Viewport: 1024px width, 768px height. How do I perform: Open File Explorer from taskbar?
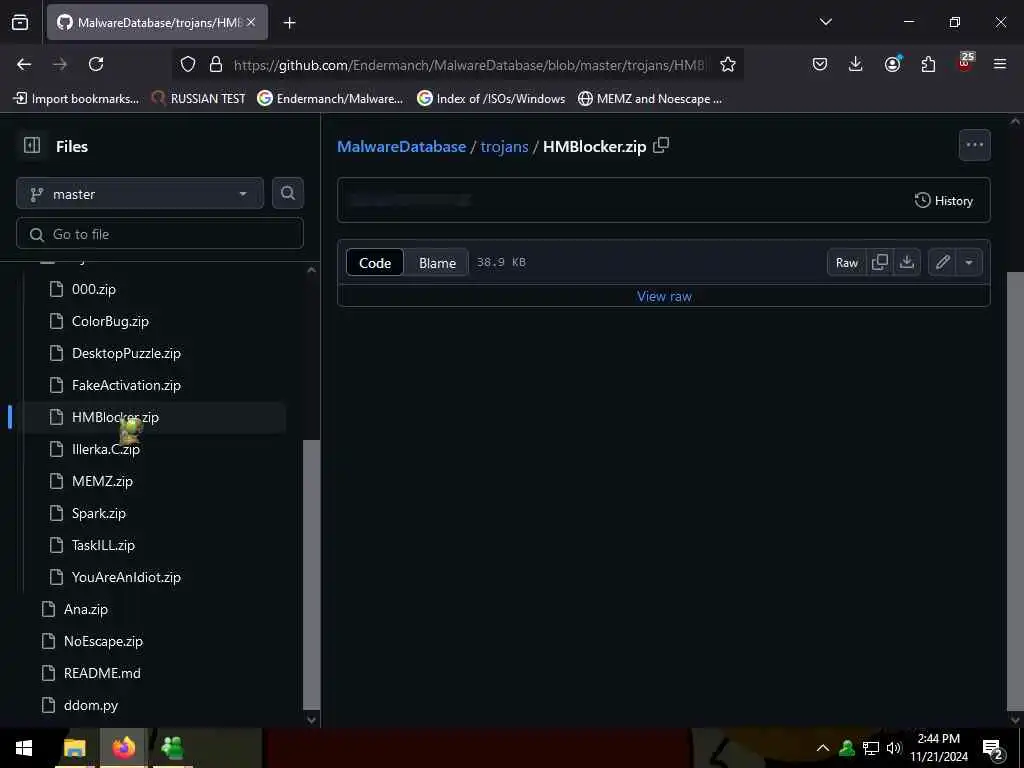click(74, 748)
